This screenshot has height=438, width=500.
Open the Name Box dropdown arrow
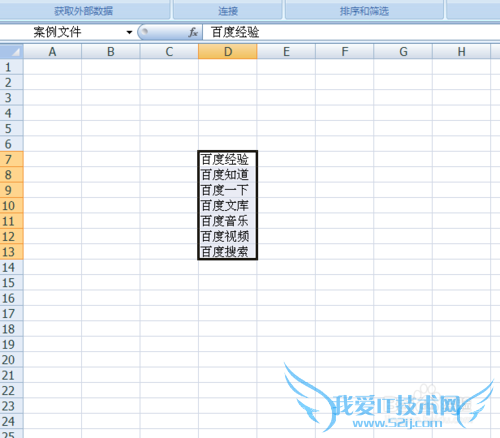(129, 32)
